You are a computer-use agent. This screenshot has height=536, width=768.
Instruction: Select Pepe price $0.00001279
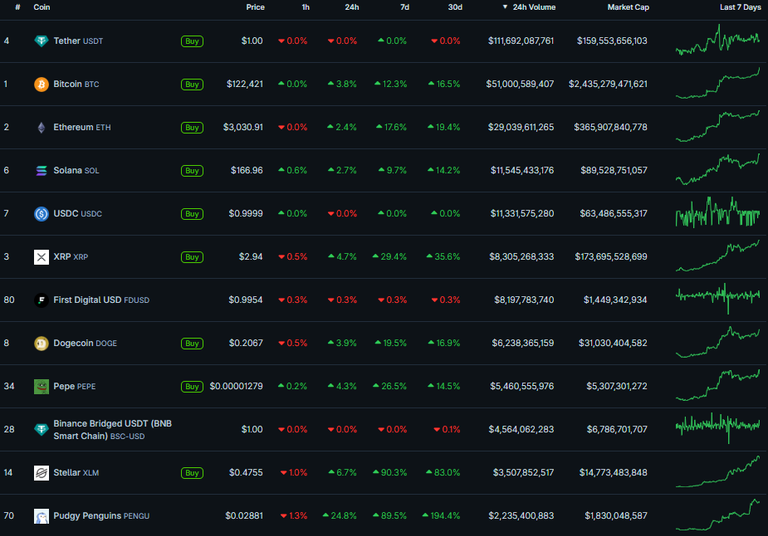236,387
